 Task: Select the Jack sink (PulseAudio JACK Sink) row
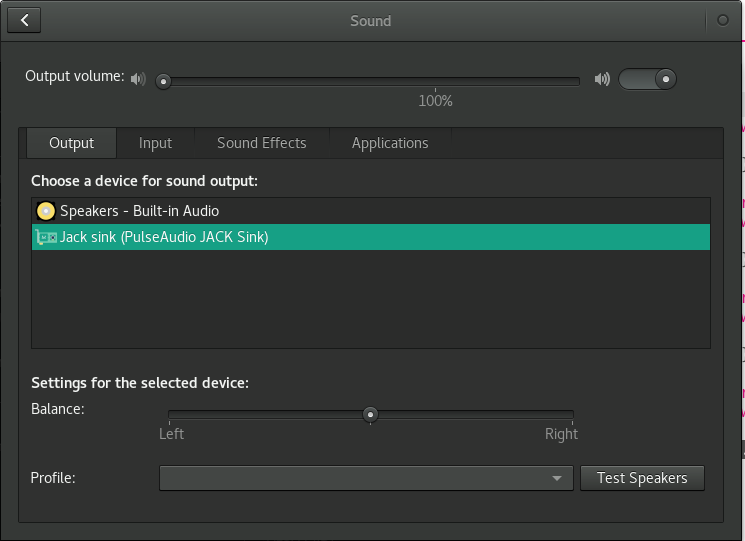pyautogui.click(x=164, y=237)
